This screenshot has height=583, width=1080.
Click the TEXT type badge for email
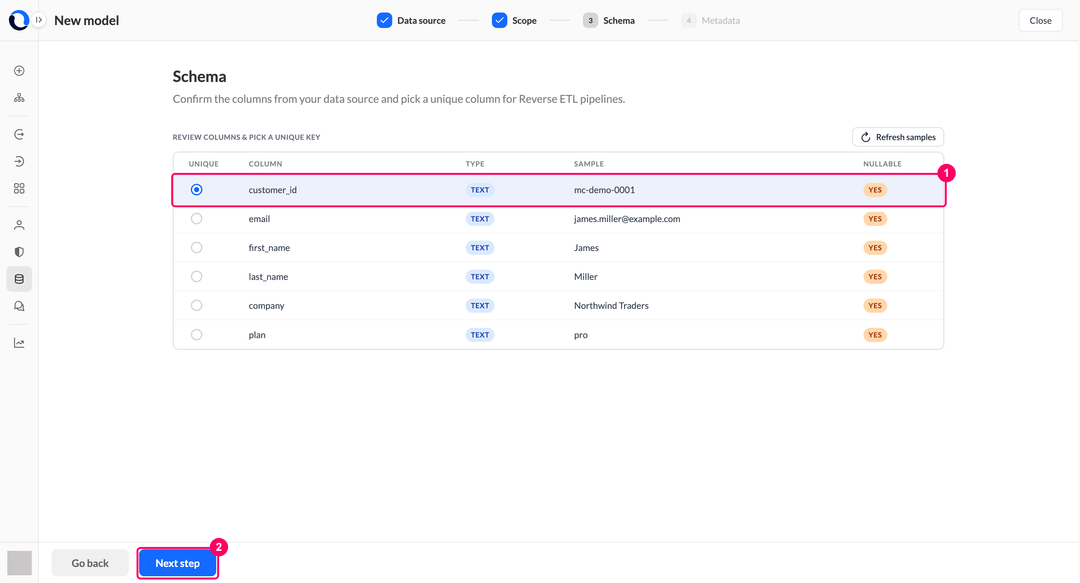(480, 218)
